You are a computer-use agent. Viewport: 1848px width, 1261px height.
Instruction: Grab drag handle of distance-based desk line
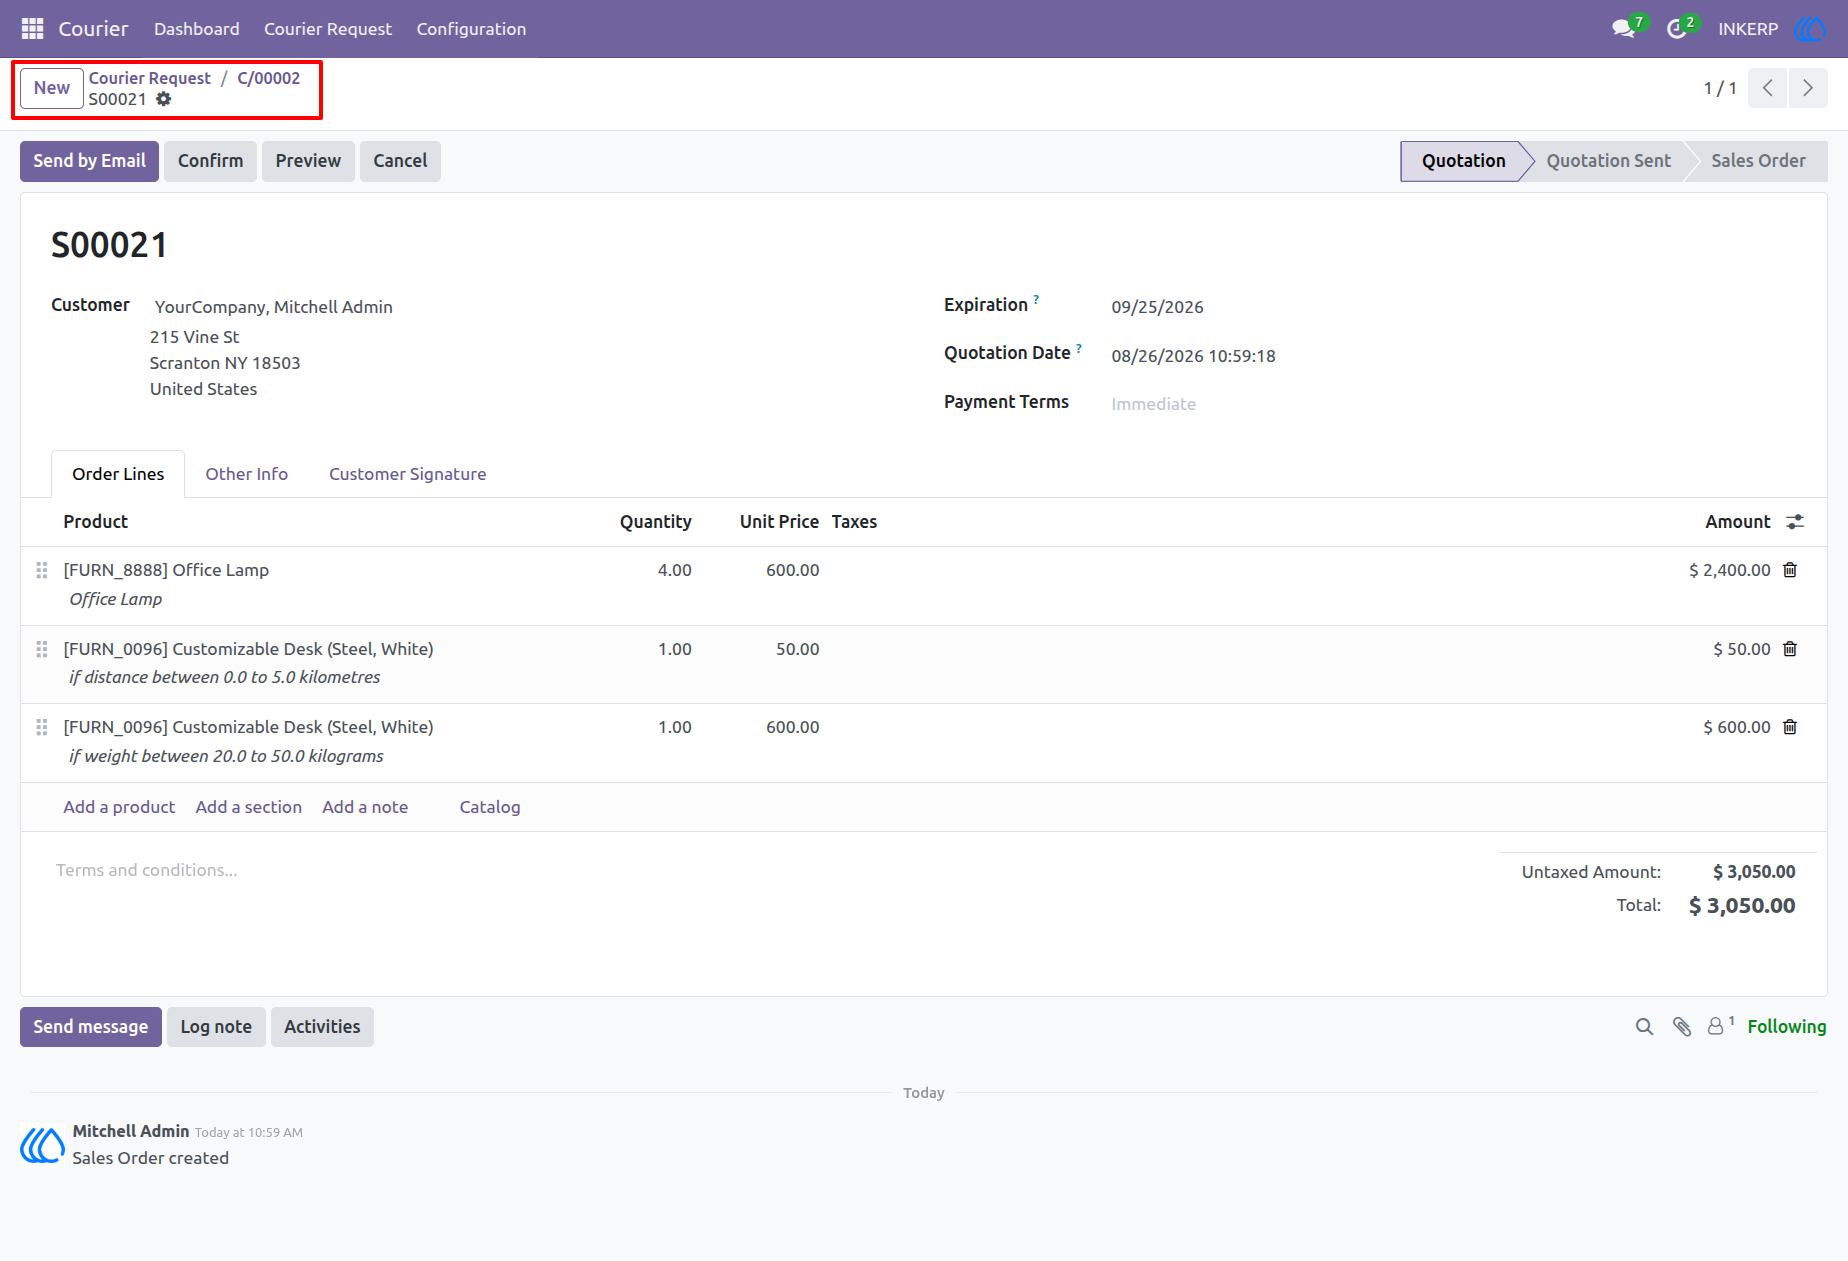[x=42, y=649]
